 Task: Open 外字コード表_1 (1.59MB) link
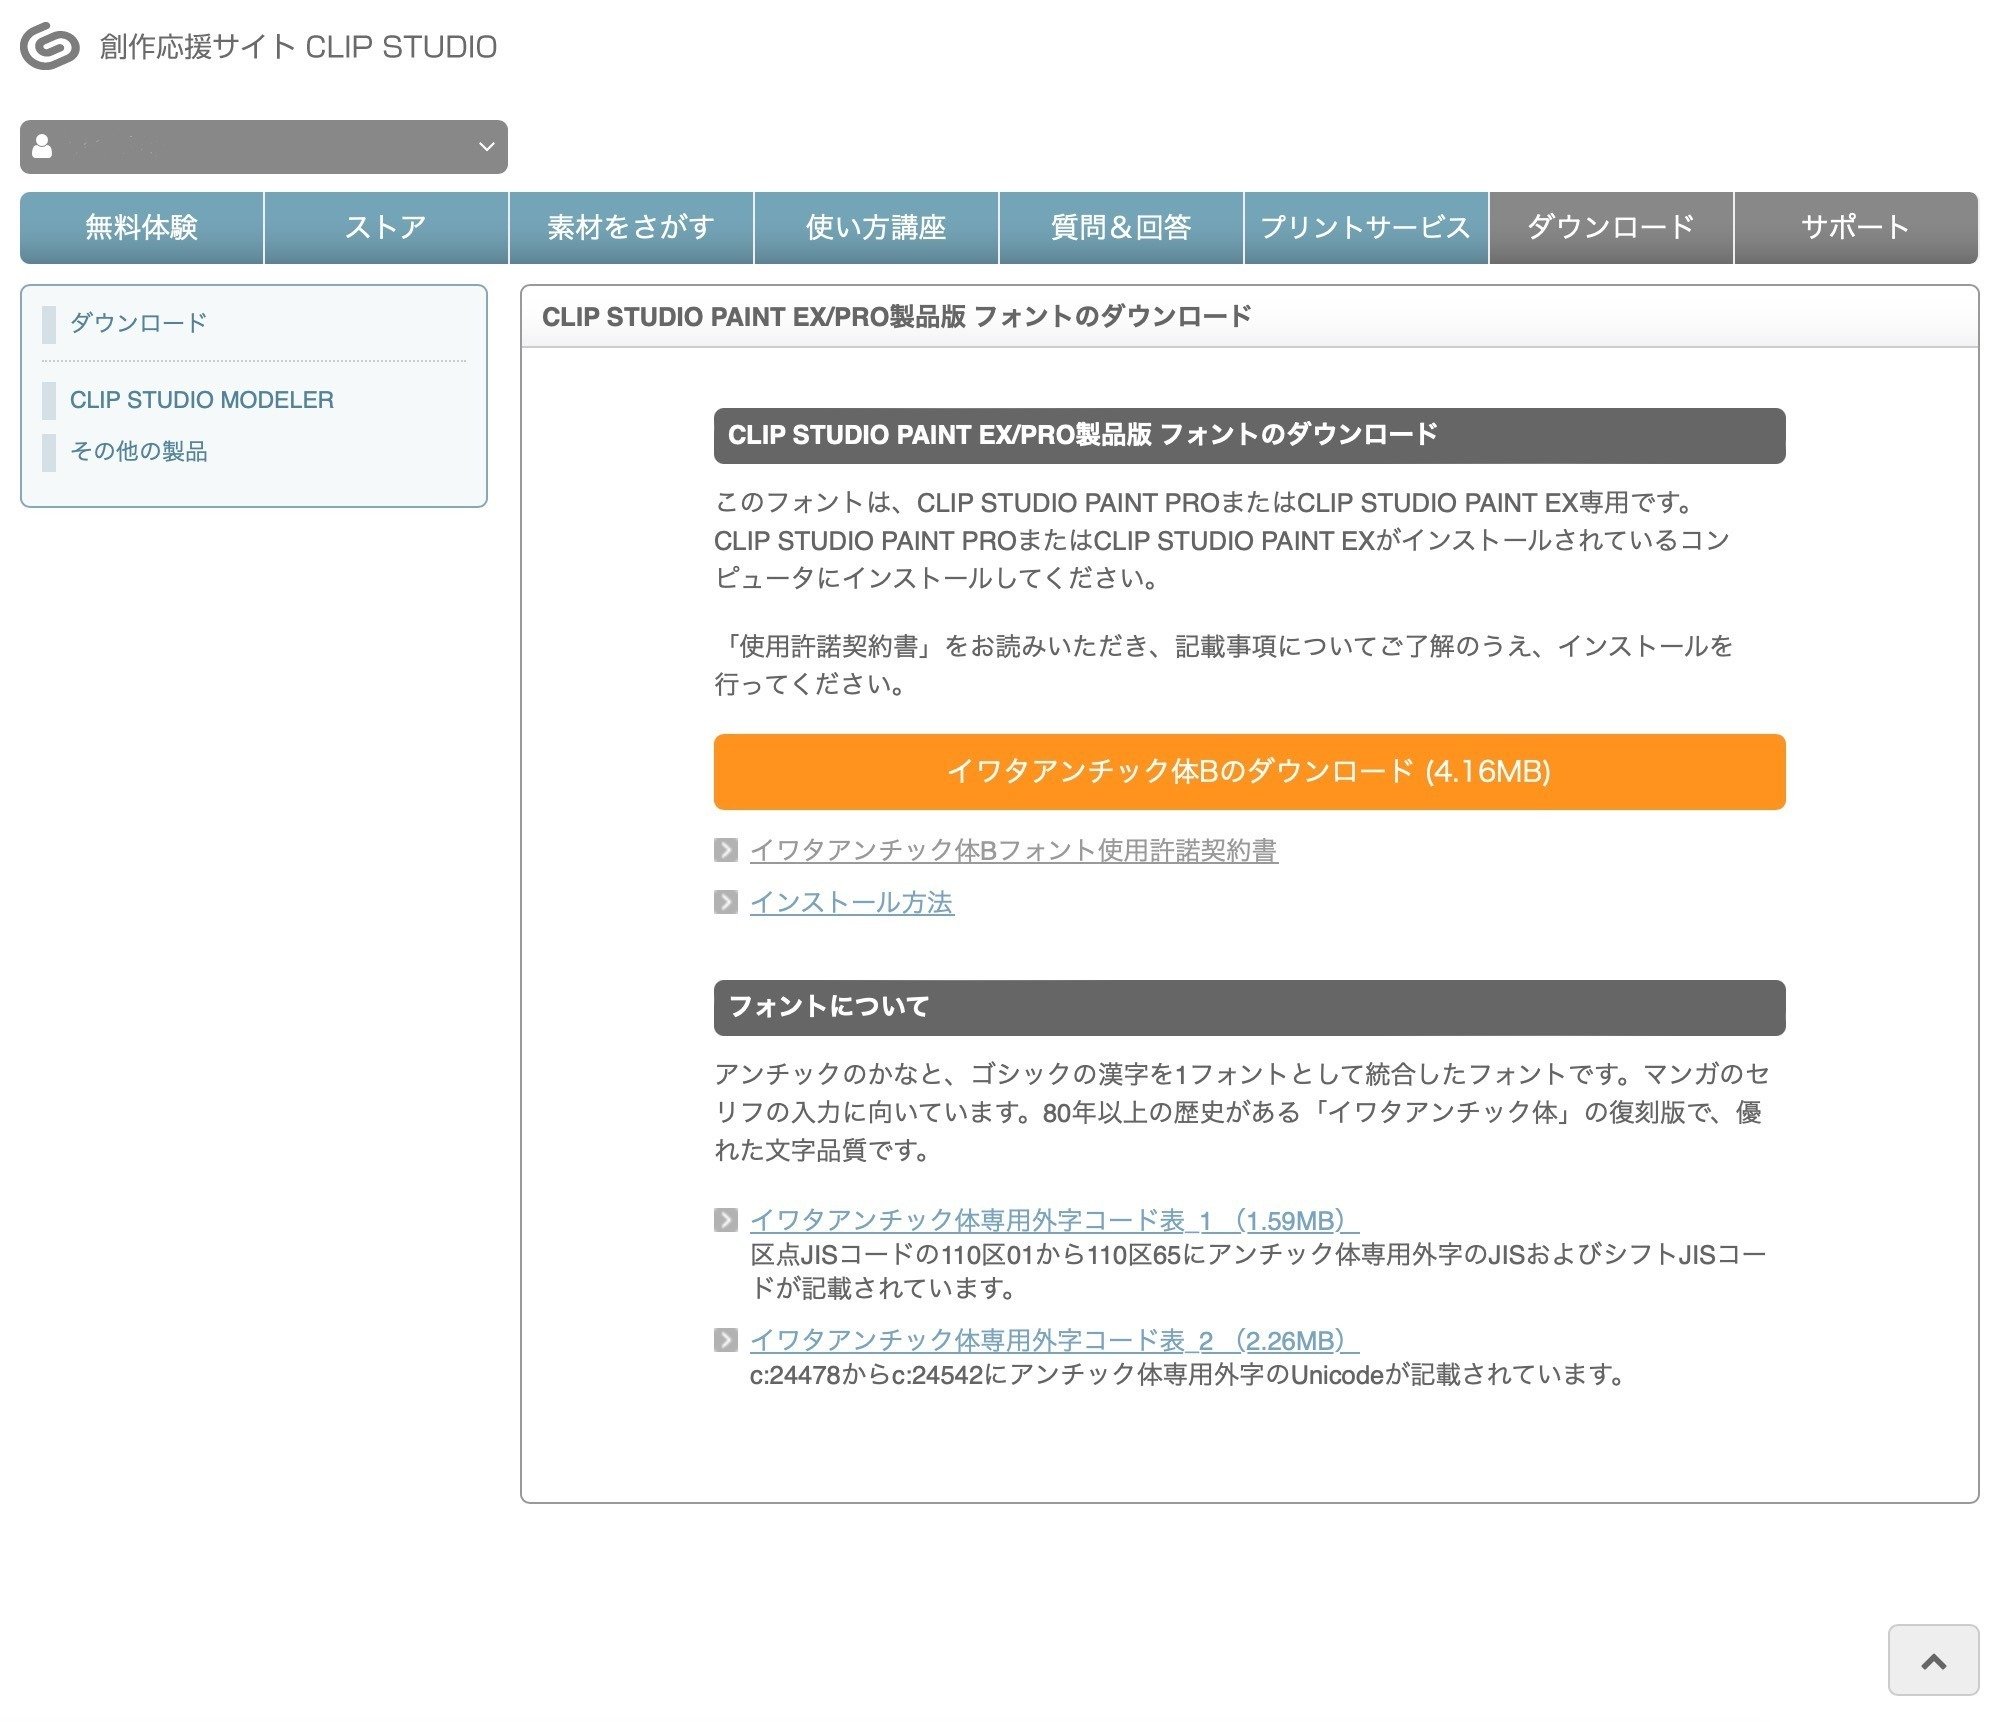pos(1054,1221)
